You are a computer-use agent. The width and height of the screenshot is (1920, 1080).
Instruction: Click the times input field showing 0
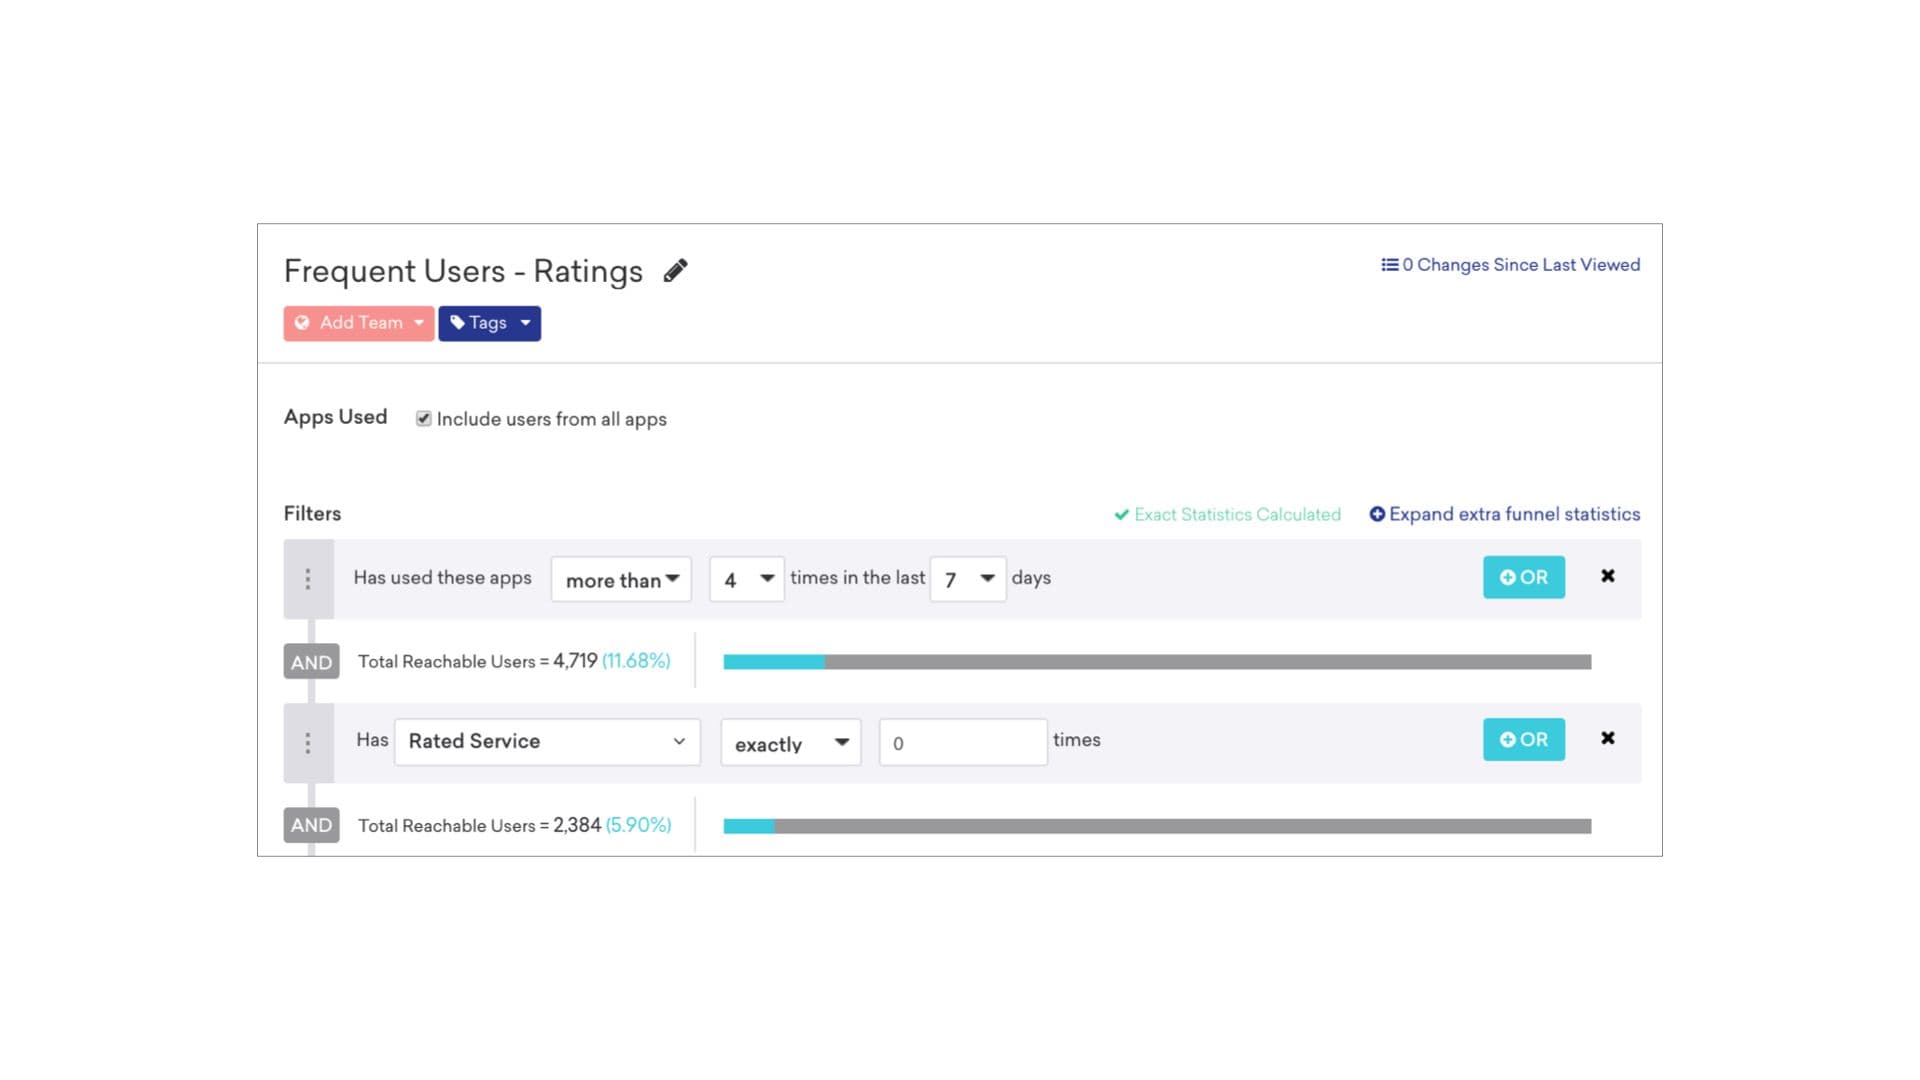click(962, 743)
